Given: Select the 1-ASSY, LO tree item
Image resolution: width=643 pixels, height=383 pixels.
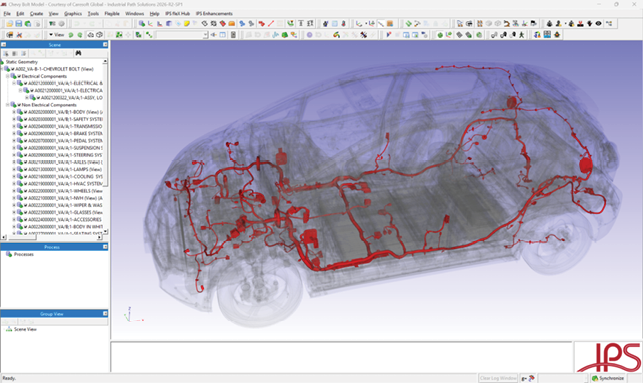Looking at the screenshot, I should click(71, 98).
